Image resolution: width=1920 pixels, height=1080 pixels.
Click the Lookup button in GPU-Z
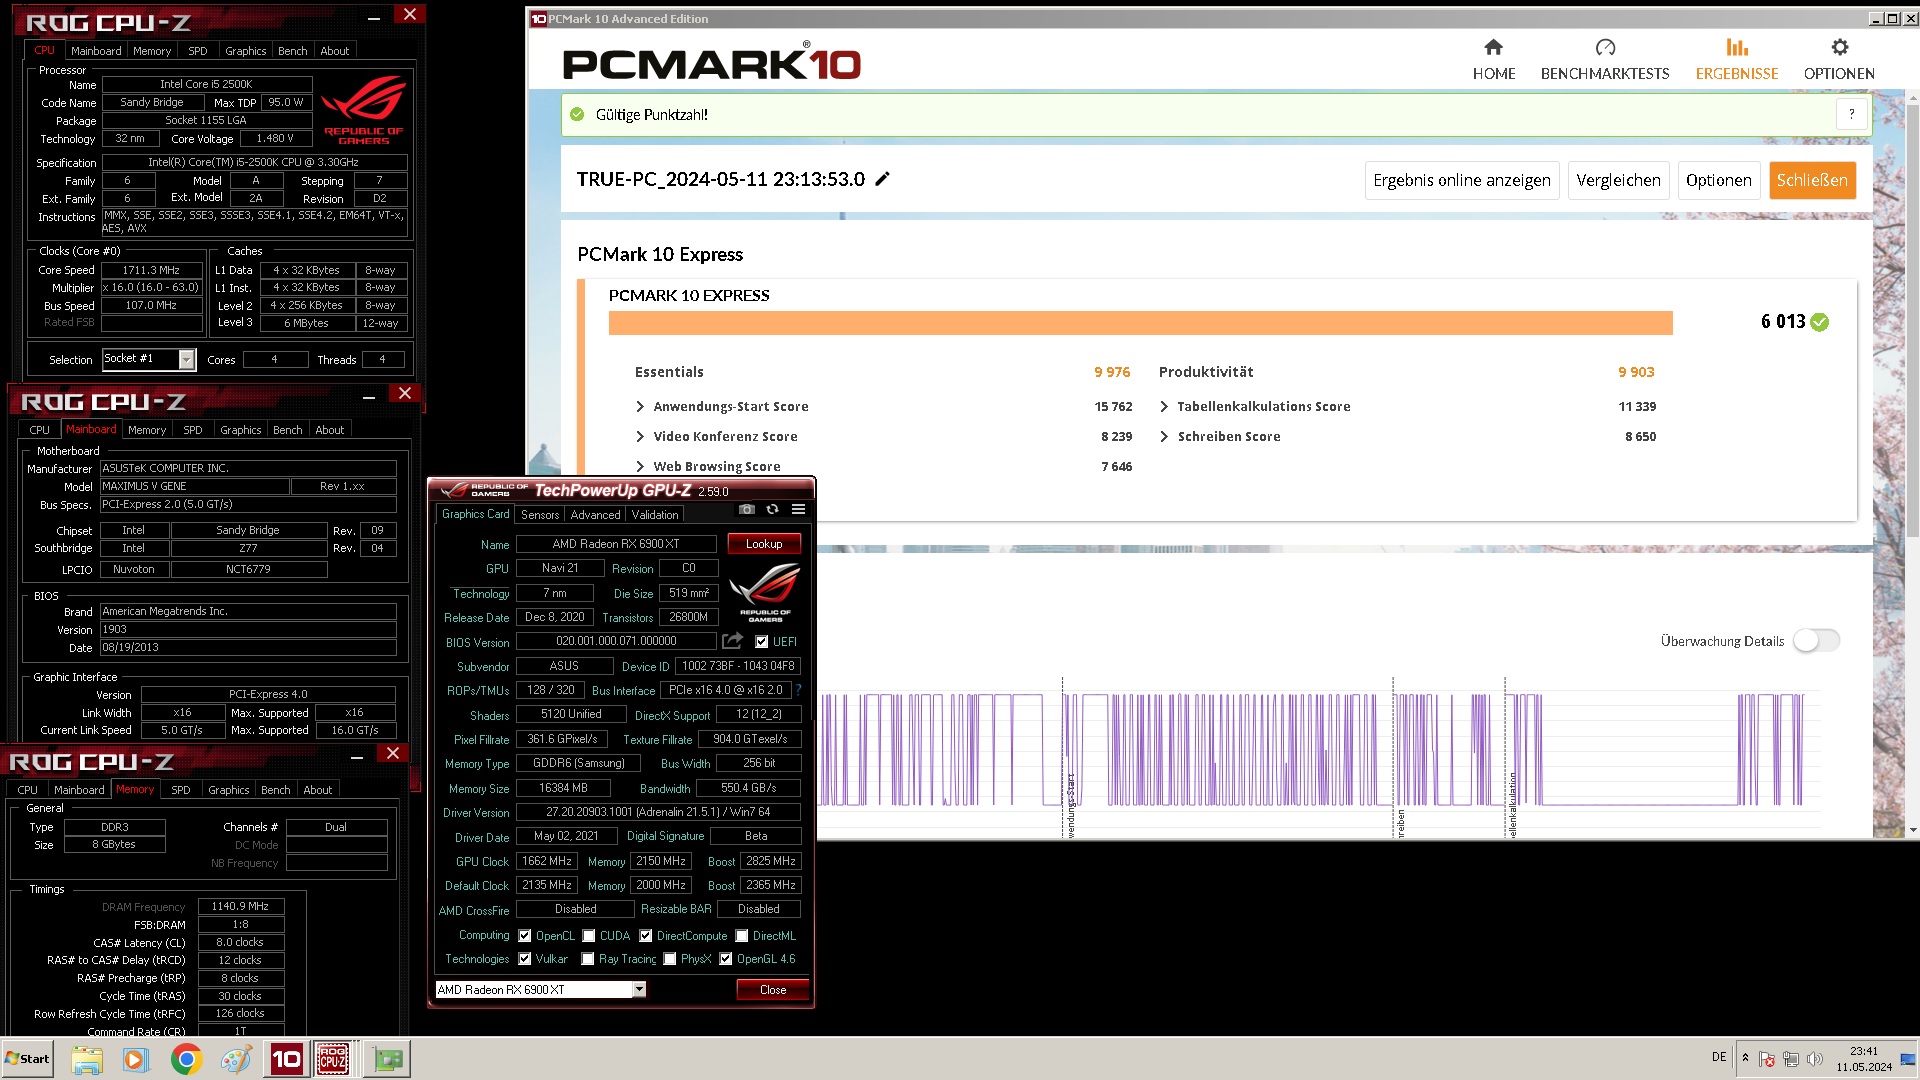pyautogui.click(x=764, y=544)
